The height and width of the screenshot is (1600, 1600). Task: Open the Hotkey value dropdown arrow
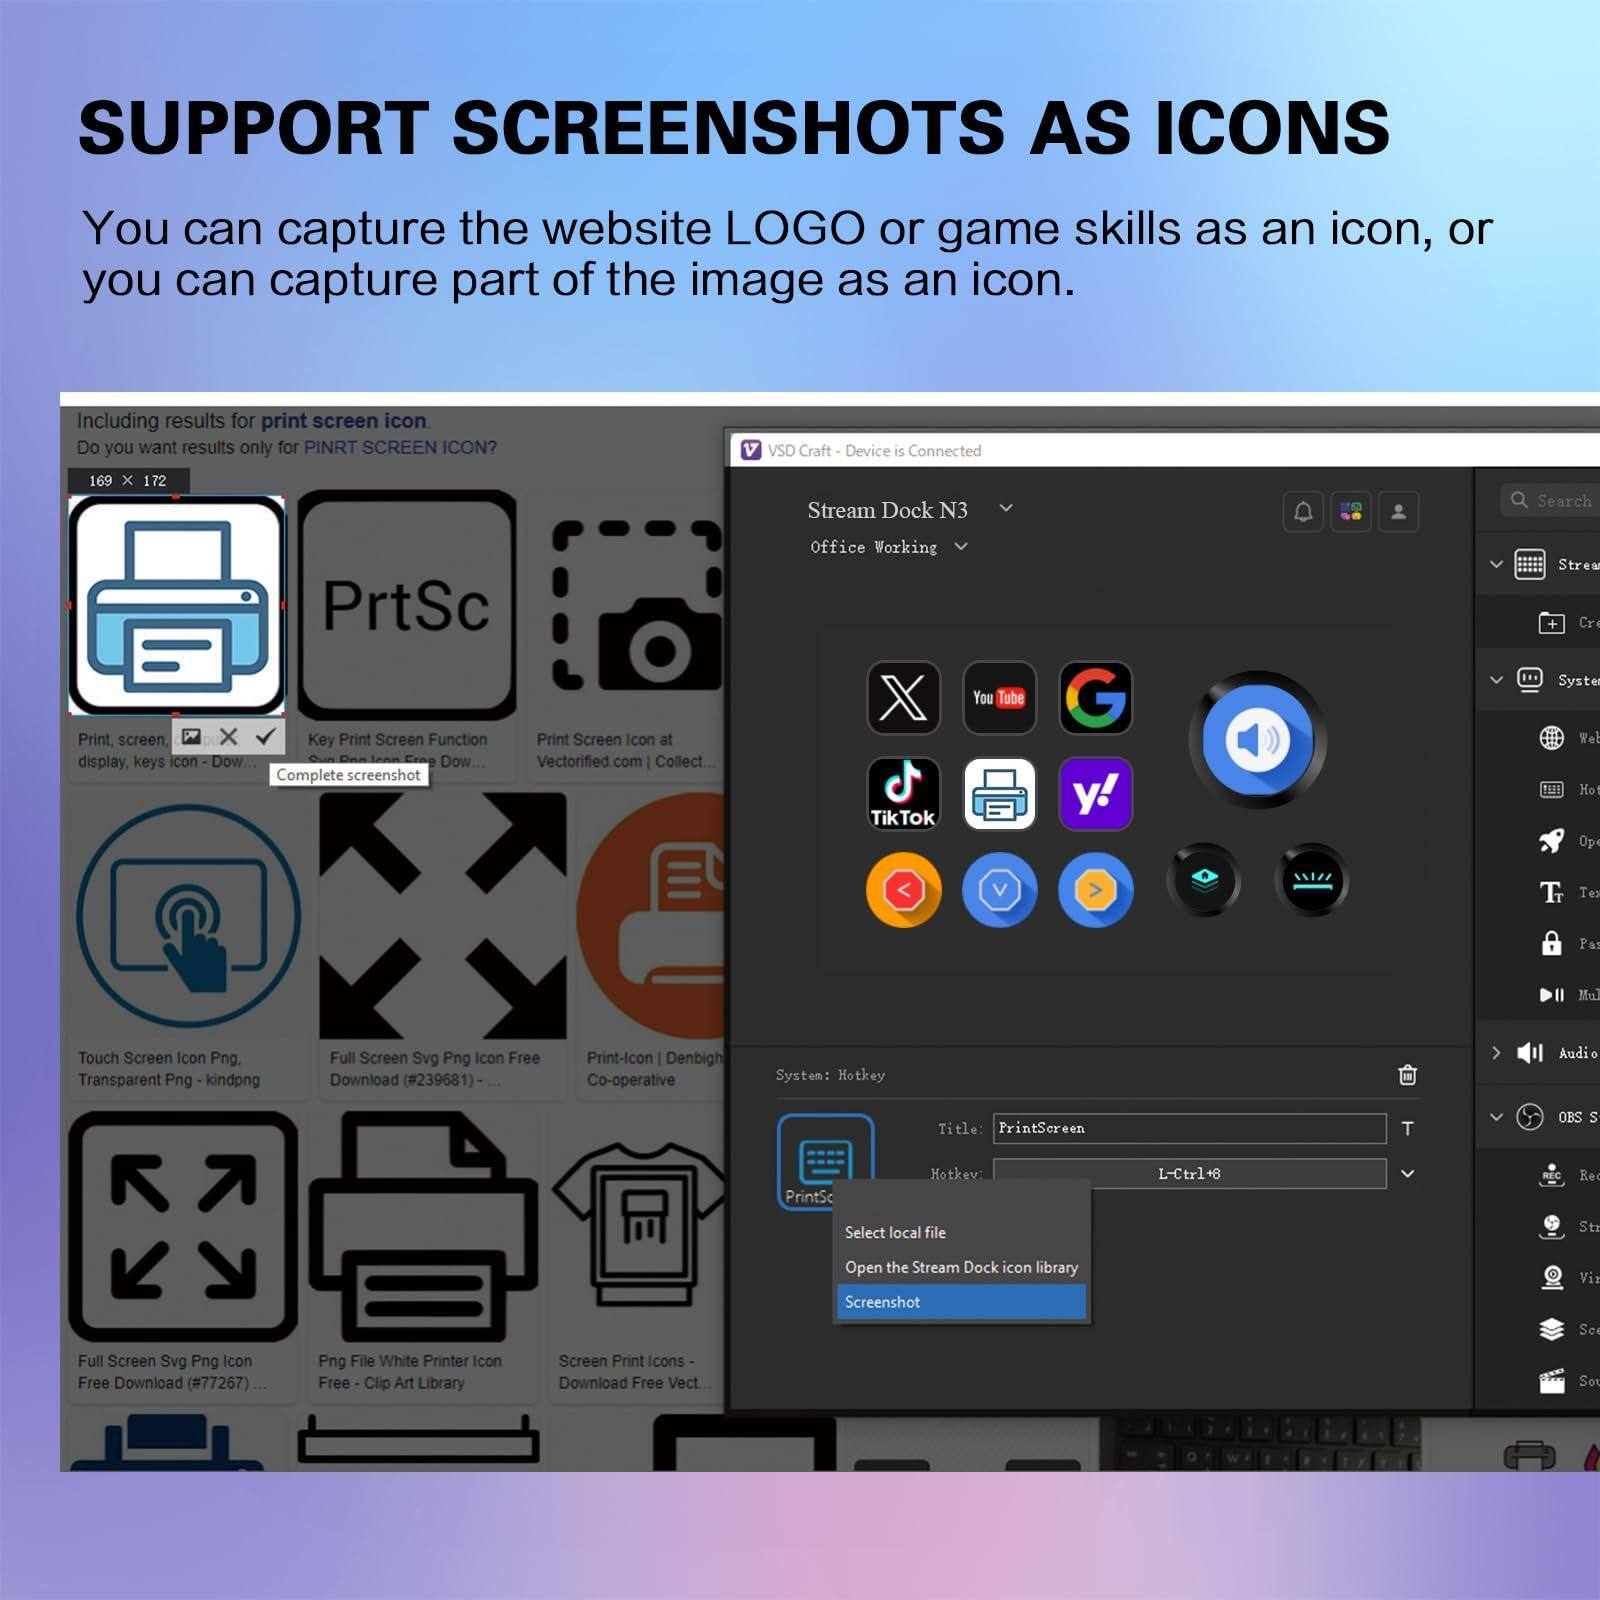(x=1407, y=1173)
